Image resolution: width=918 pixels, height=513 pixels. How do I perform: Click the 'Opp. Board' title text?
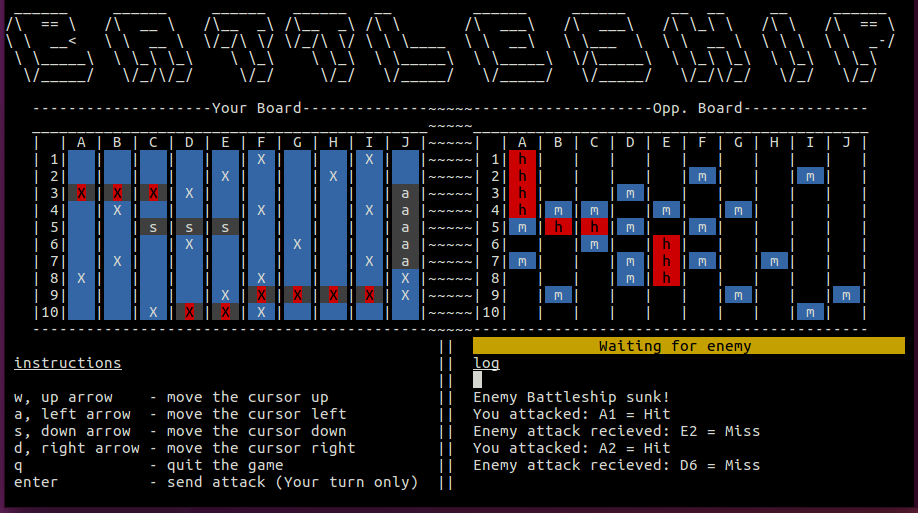click(697, 108)
